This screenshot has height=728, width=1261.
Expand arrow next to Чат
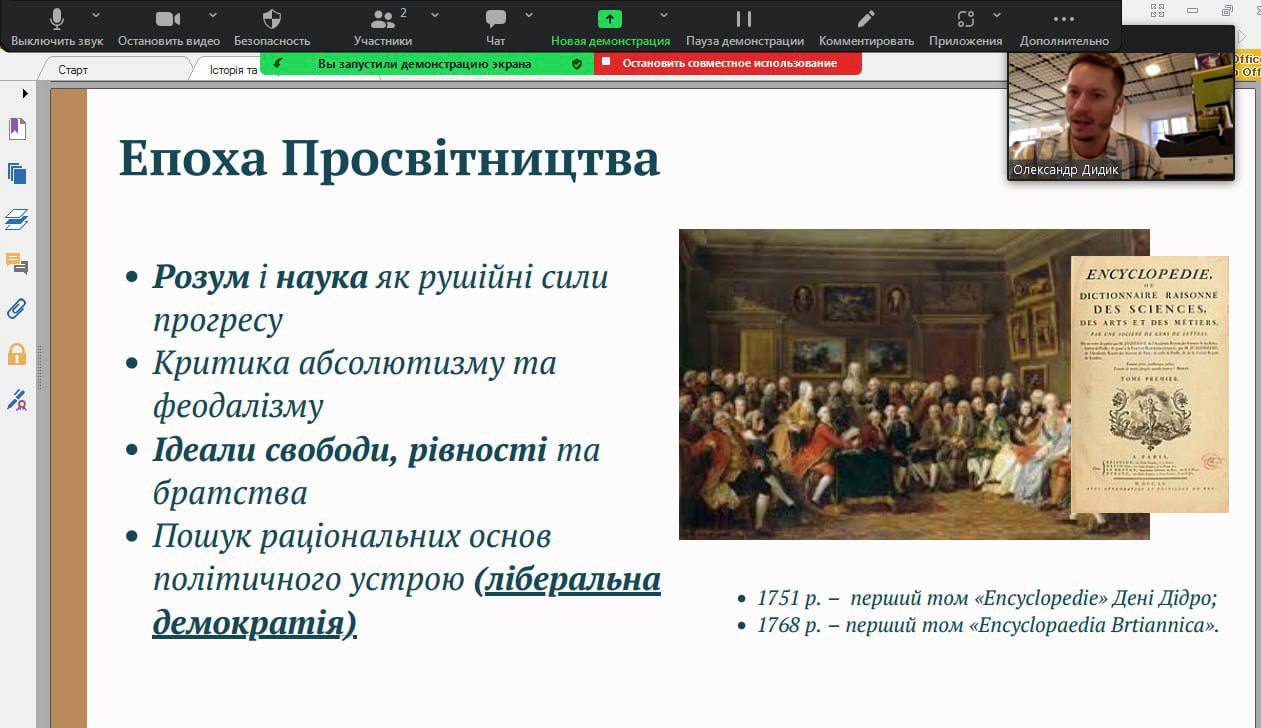point(529,15)
